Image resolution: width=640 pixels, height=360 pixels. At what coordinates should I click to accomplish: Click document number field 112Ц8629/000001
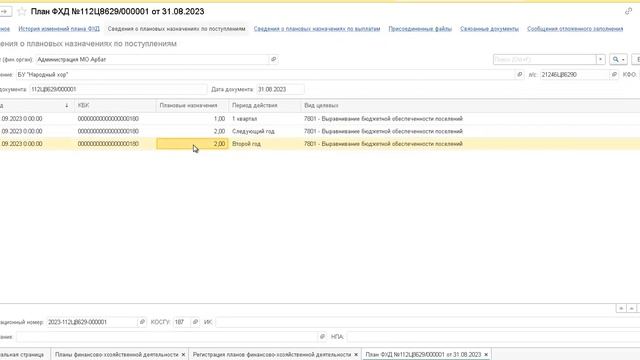point(118,89)
